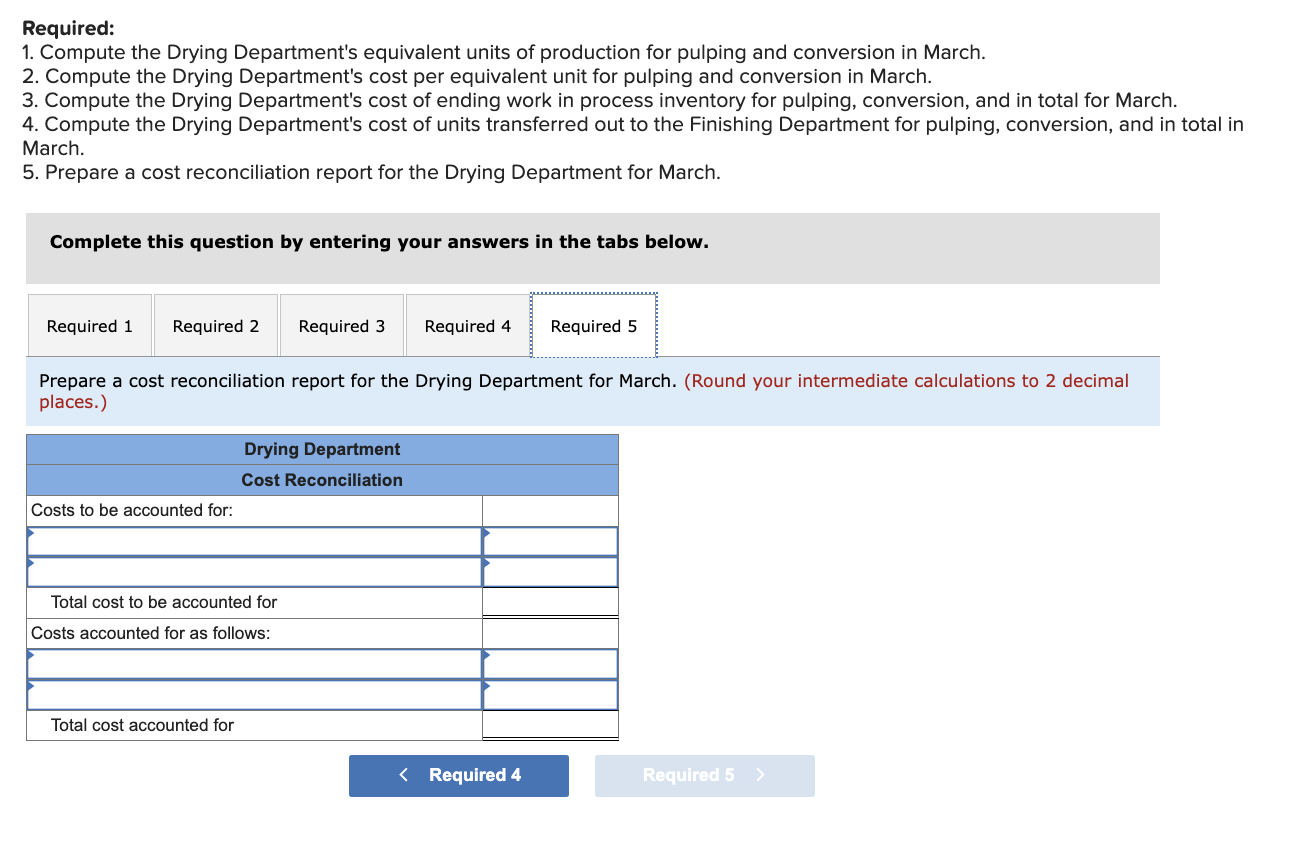Click requirement 3 ending work in process text
Screen dimensions: 1298x860
click(600, 100)
